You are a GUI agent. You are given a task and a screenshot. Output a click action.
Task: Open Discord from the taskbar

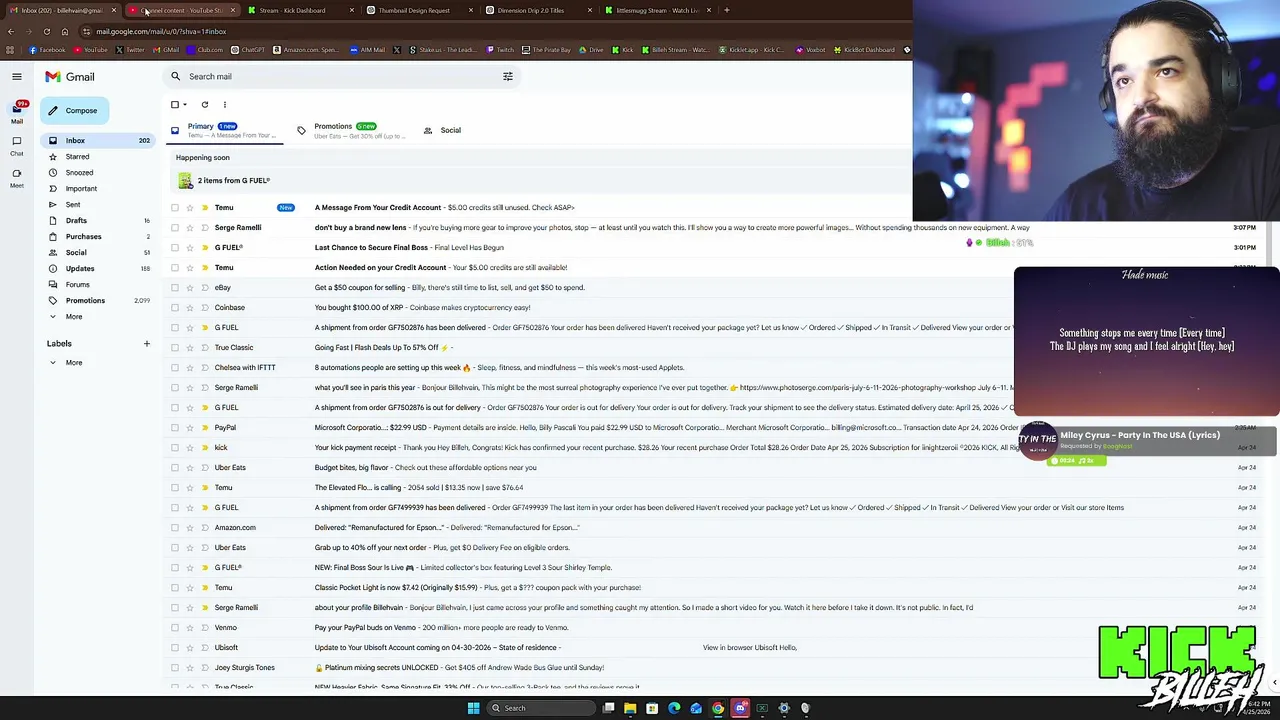740,708
